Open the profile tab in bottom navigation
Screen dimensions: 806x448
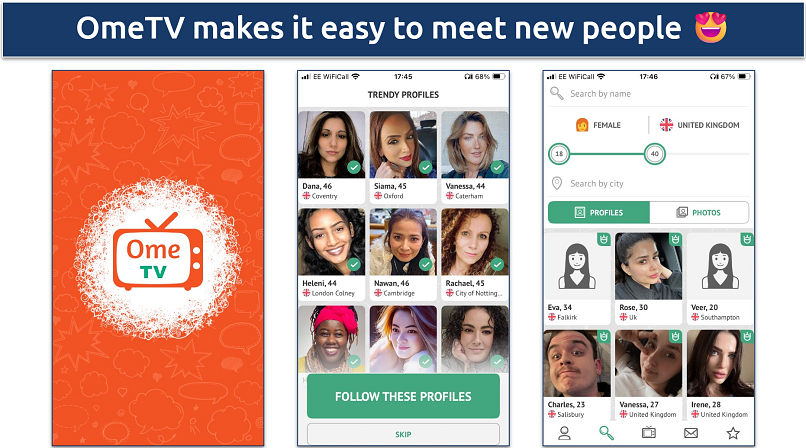(x=564, y=433)
